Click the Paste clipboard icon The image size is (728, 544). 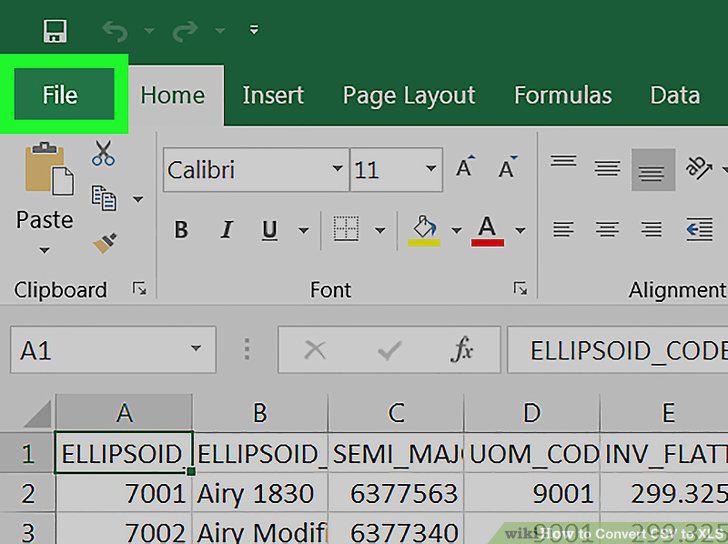49,168
